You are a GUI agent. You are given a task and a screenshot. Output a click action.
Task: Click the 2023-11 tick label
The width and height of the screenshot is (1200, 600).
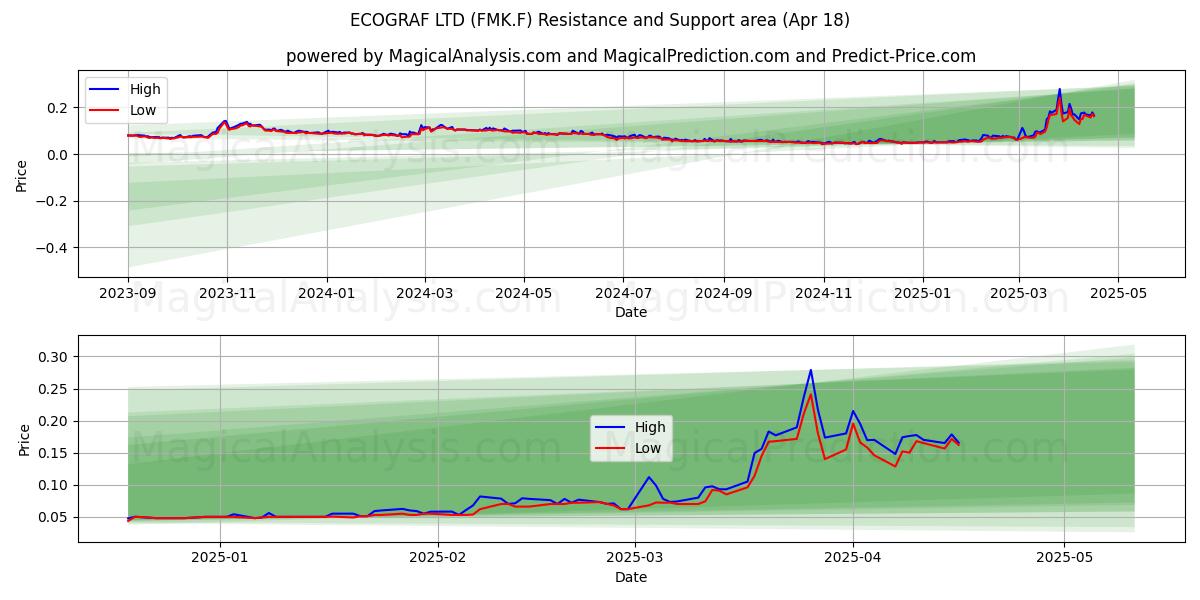pos(227,293)
